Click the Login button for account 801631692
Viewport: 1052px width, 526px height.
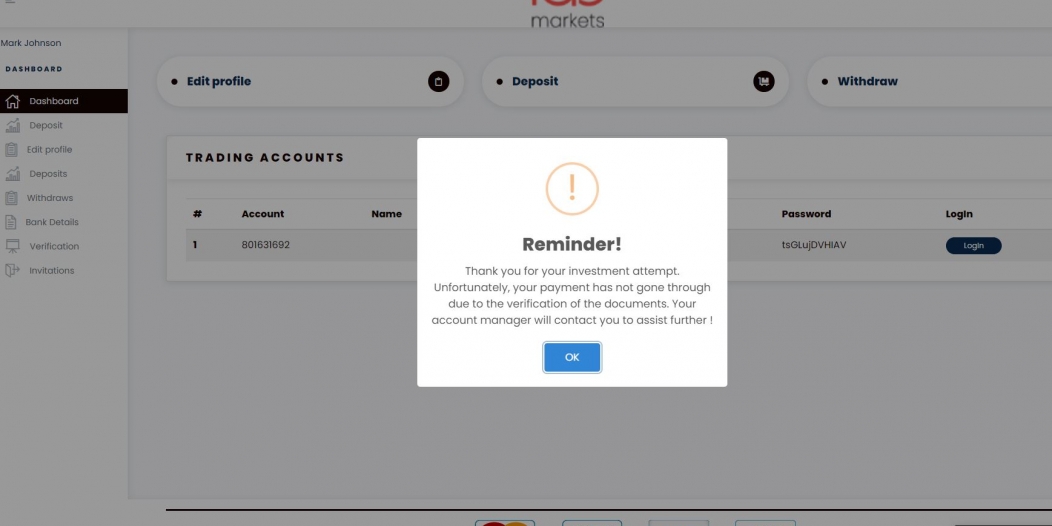click(x=974, y=246)
